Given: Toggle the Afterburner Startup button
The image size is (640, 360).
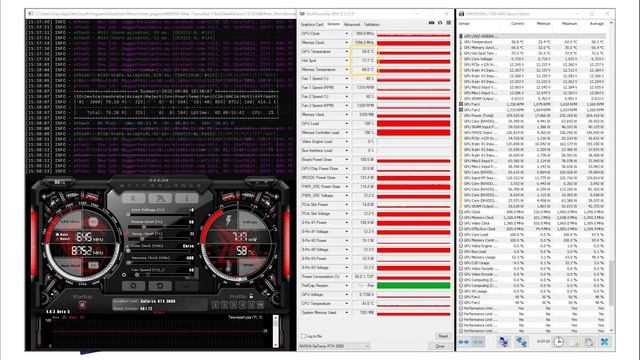Looking at the screenshot, I should click(82, 304).
